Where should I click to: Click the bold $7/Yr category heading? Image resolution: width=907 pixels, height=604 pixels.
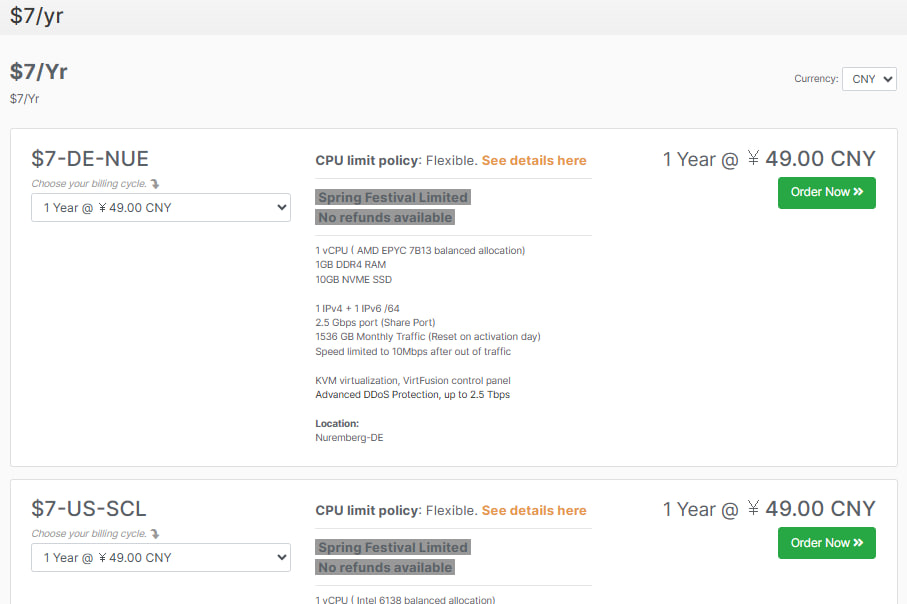pos(39,72)
